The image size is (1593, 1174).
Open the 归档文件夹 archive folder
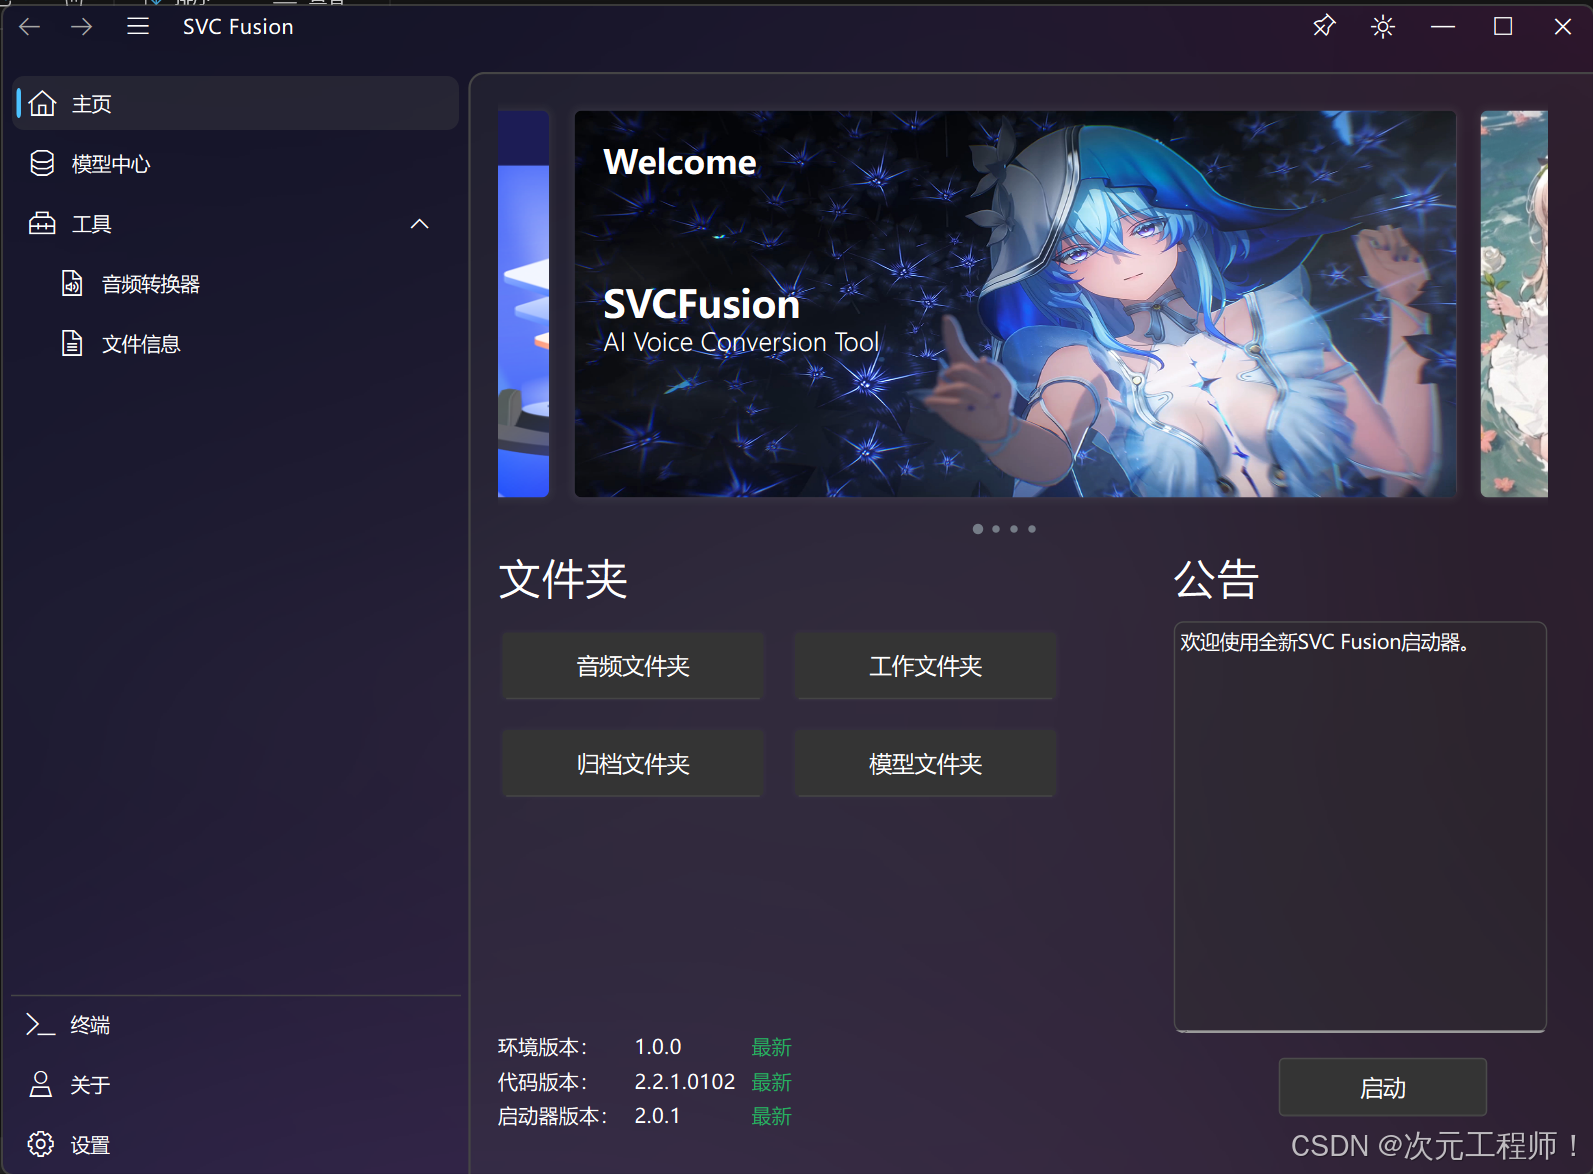point(633,764)
